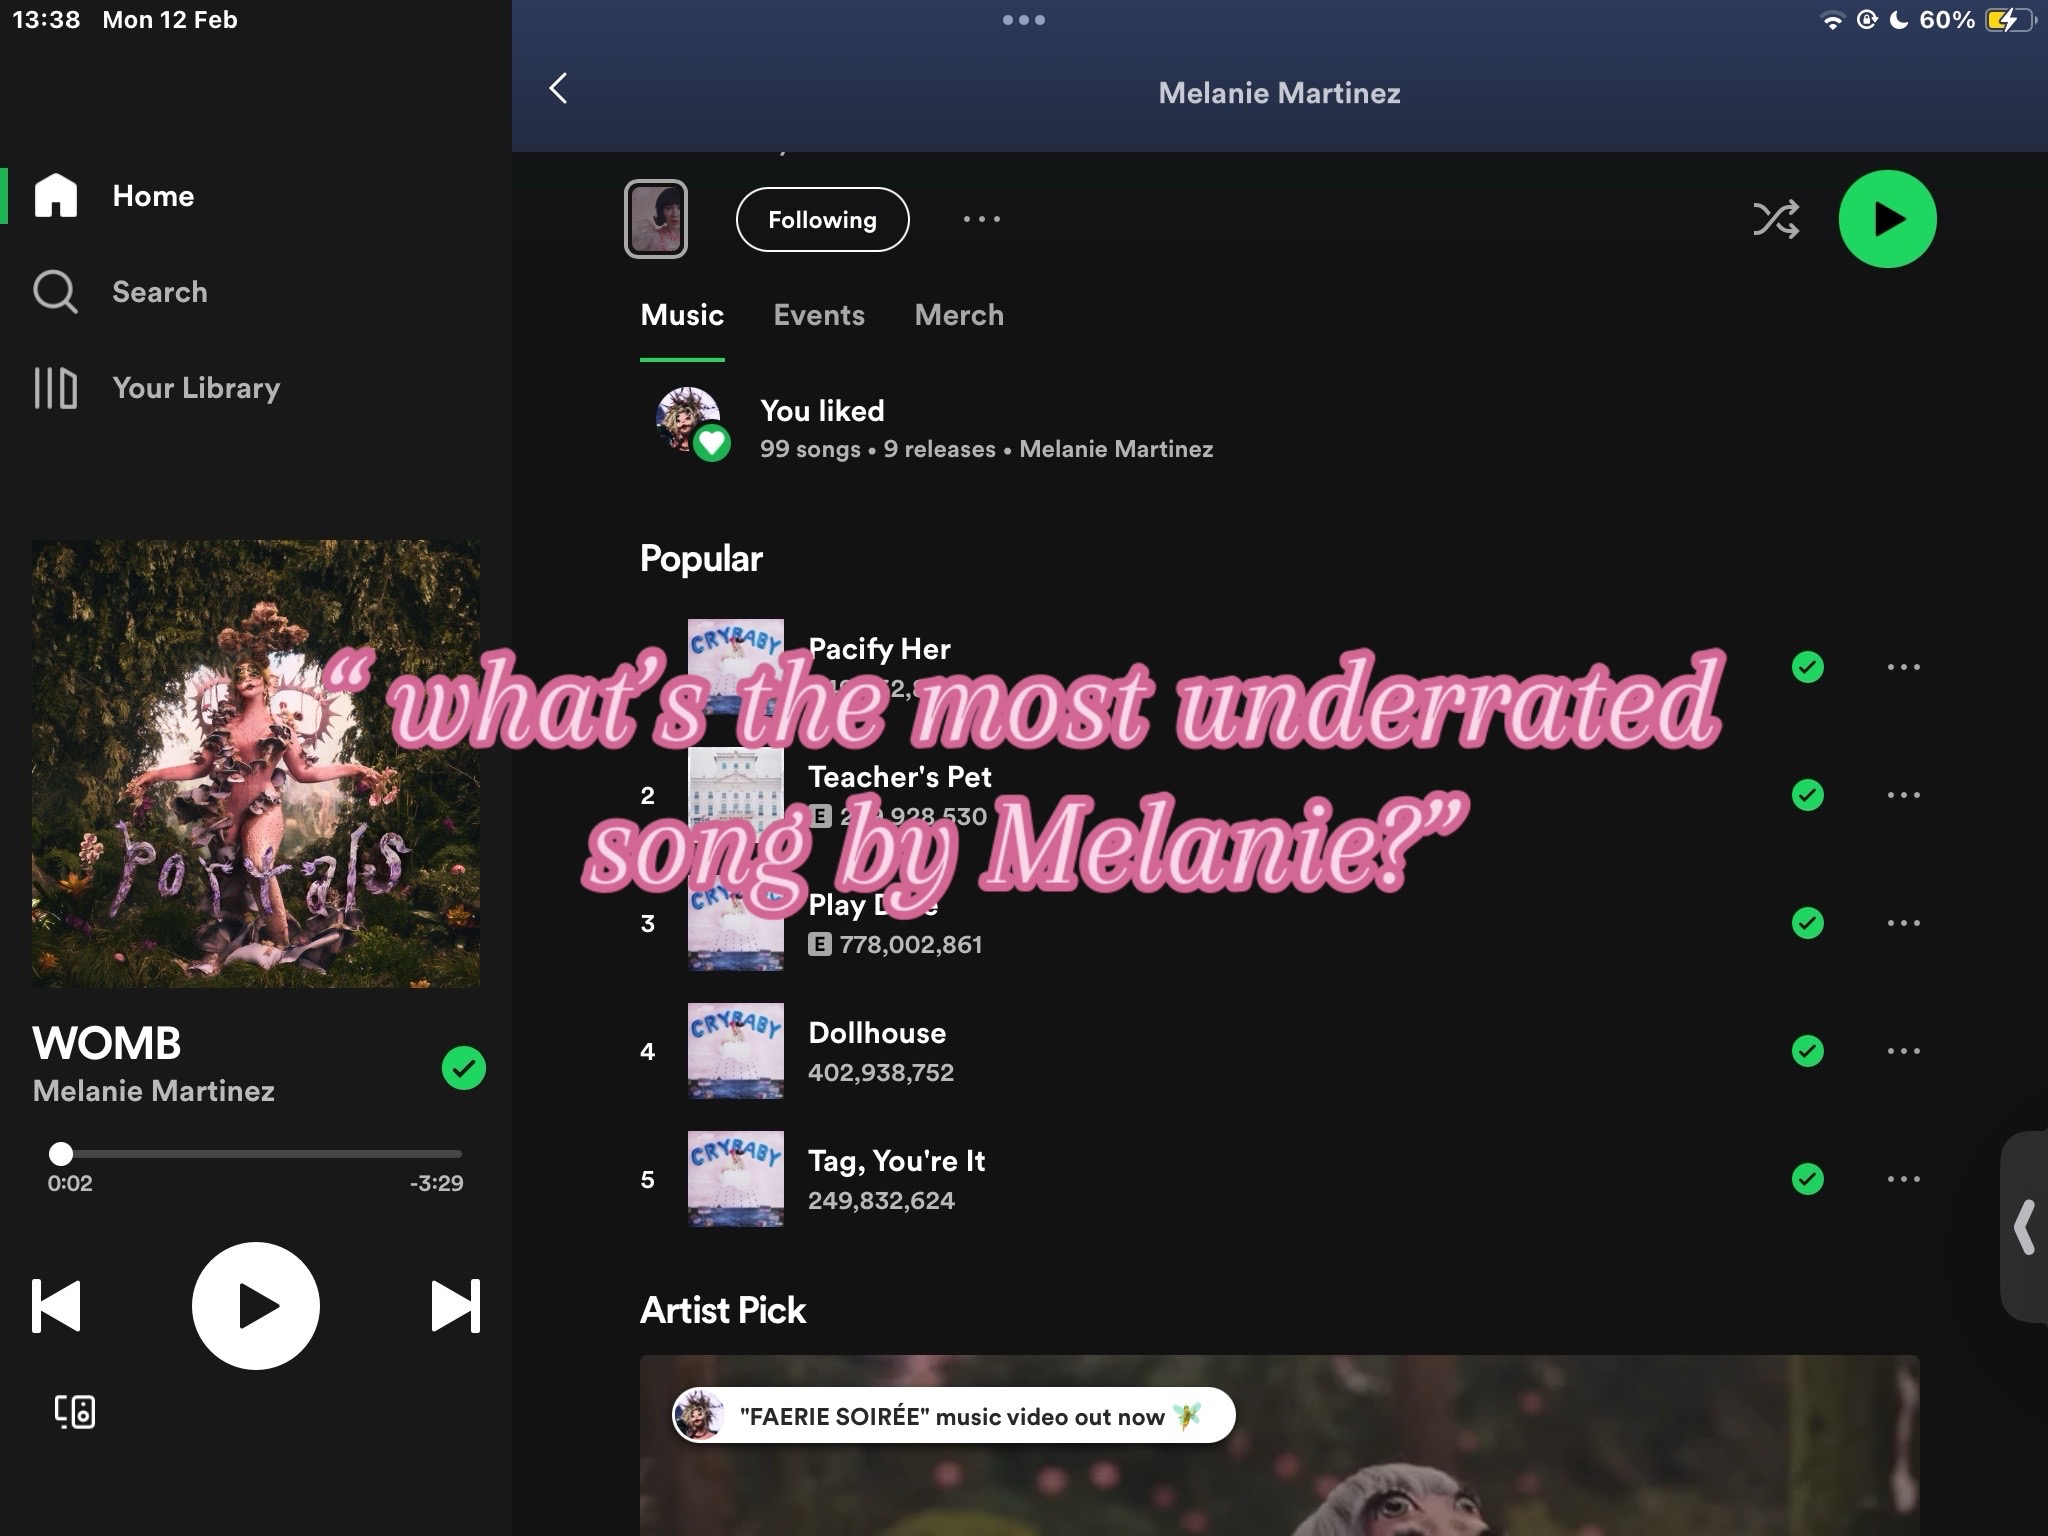
Task: Click the Tag, You're It album cover
Action: click(x=736, y=1179)
